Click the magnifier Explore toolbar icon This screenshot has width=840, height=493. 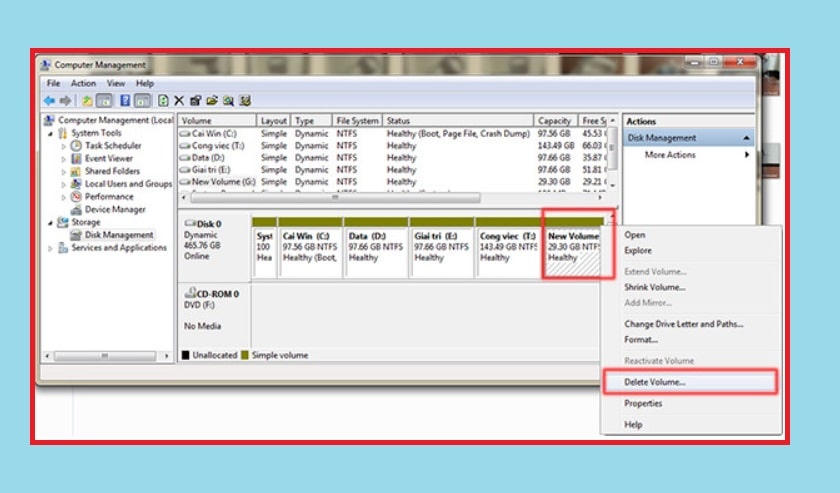tap(229, 100)
